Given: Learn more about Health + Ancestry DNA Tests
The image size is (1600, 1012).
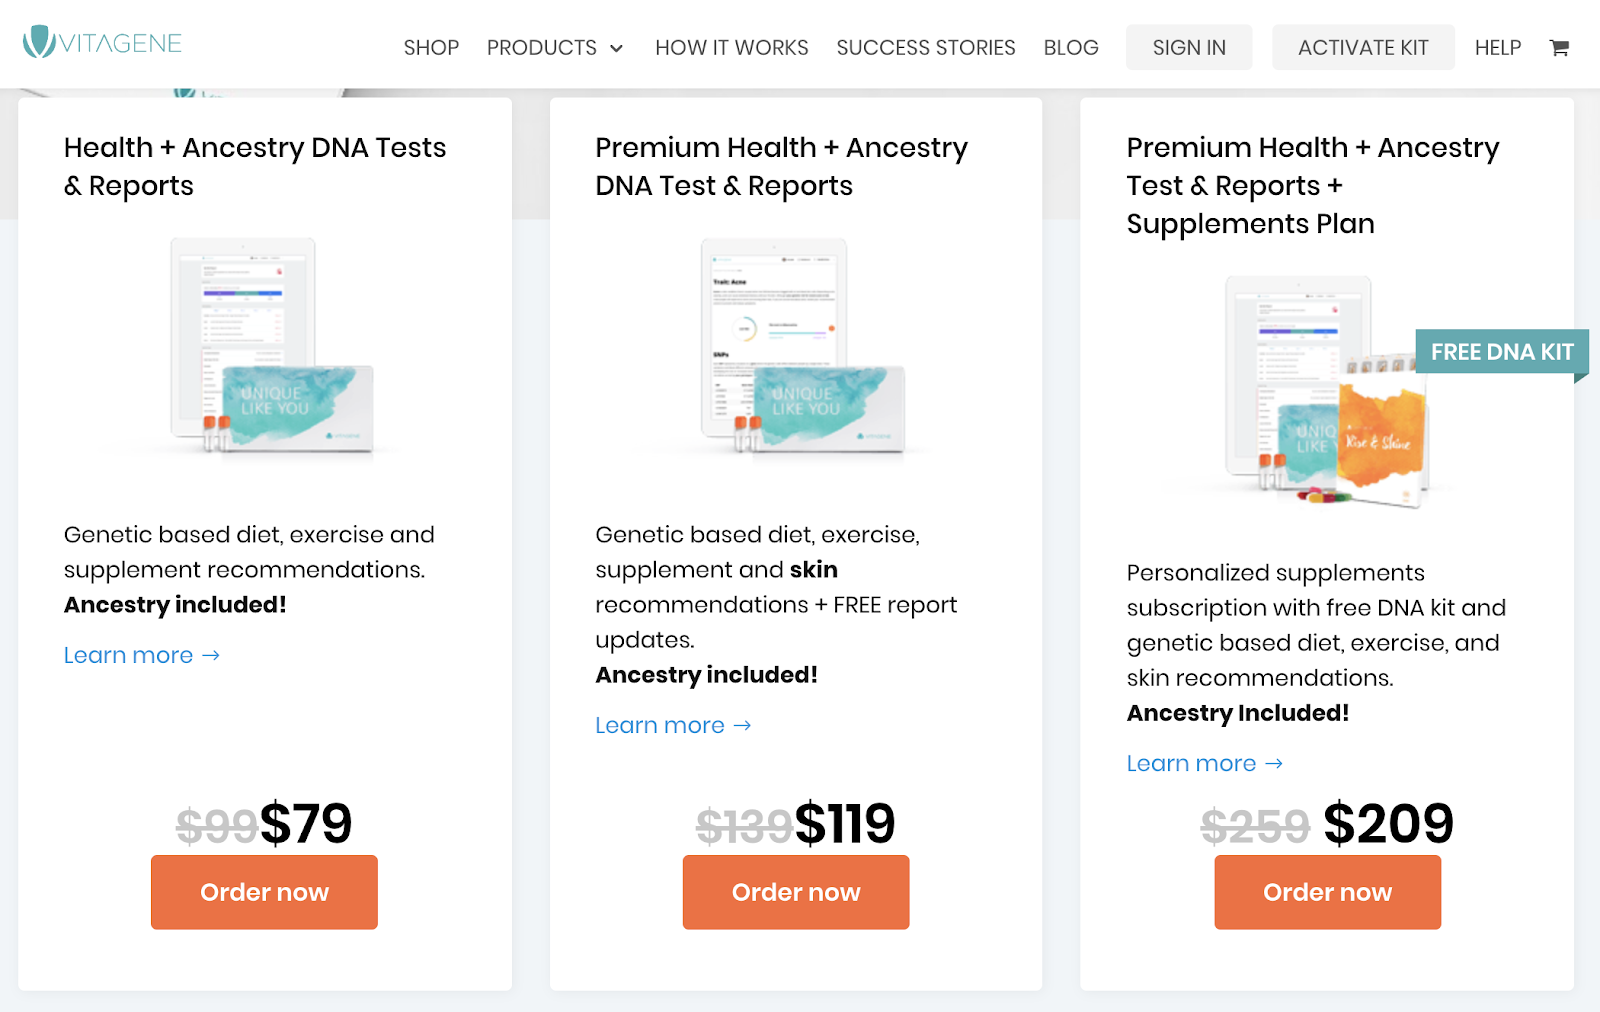Looking at the screenshot, I should (141, 655).
